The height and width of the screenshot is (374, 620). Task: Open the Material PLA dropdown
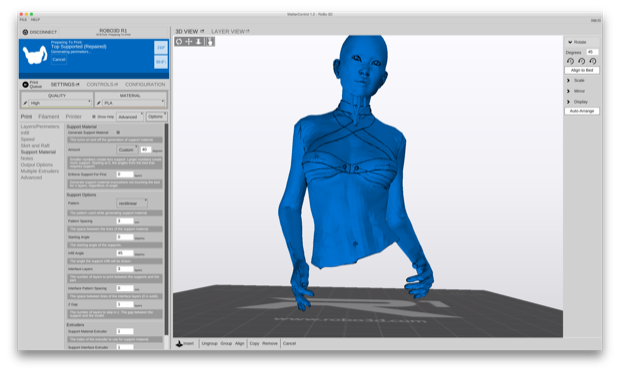point(134,103)
